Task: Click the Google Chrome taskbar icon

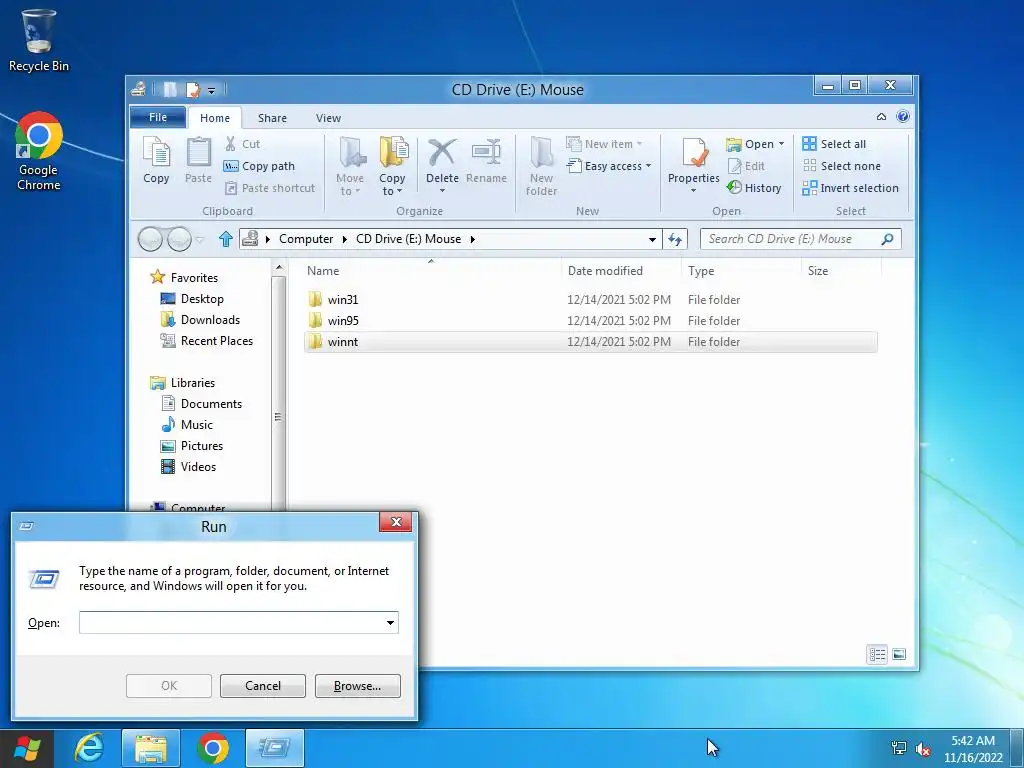Action: (213, 748)
